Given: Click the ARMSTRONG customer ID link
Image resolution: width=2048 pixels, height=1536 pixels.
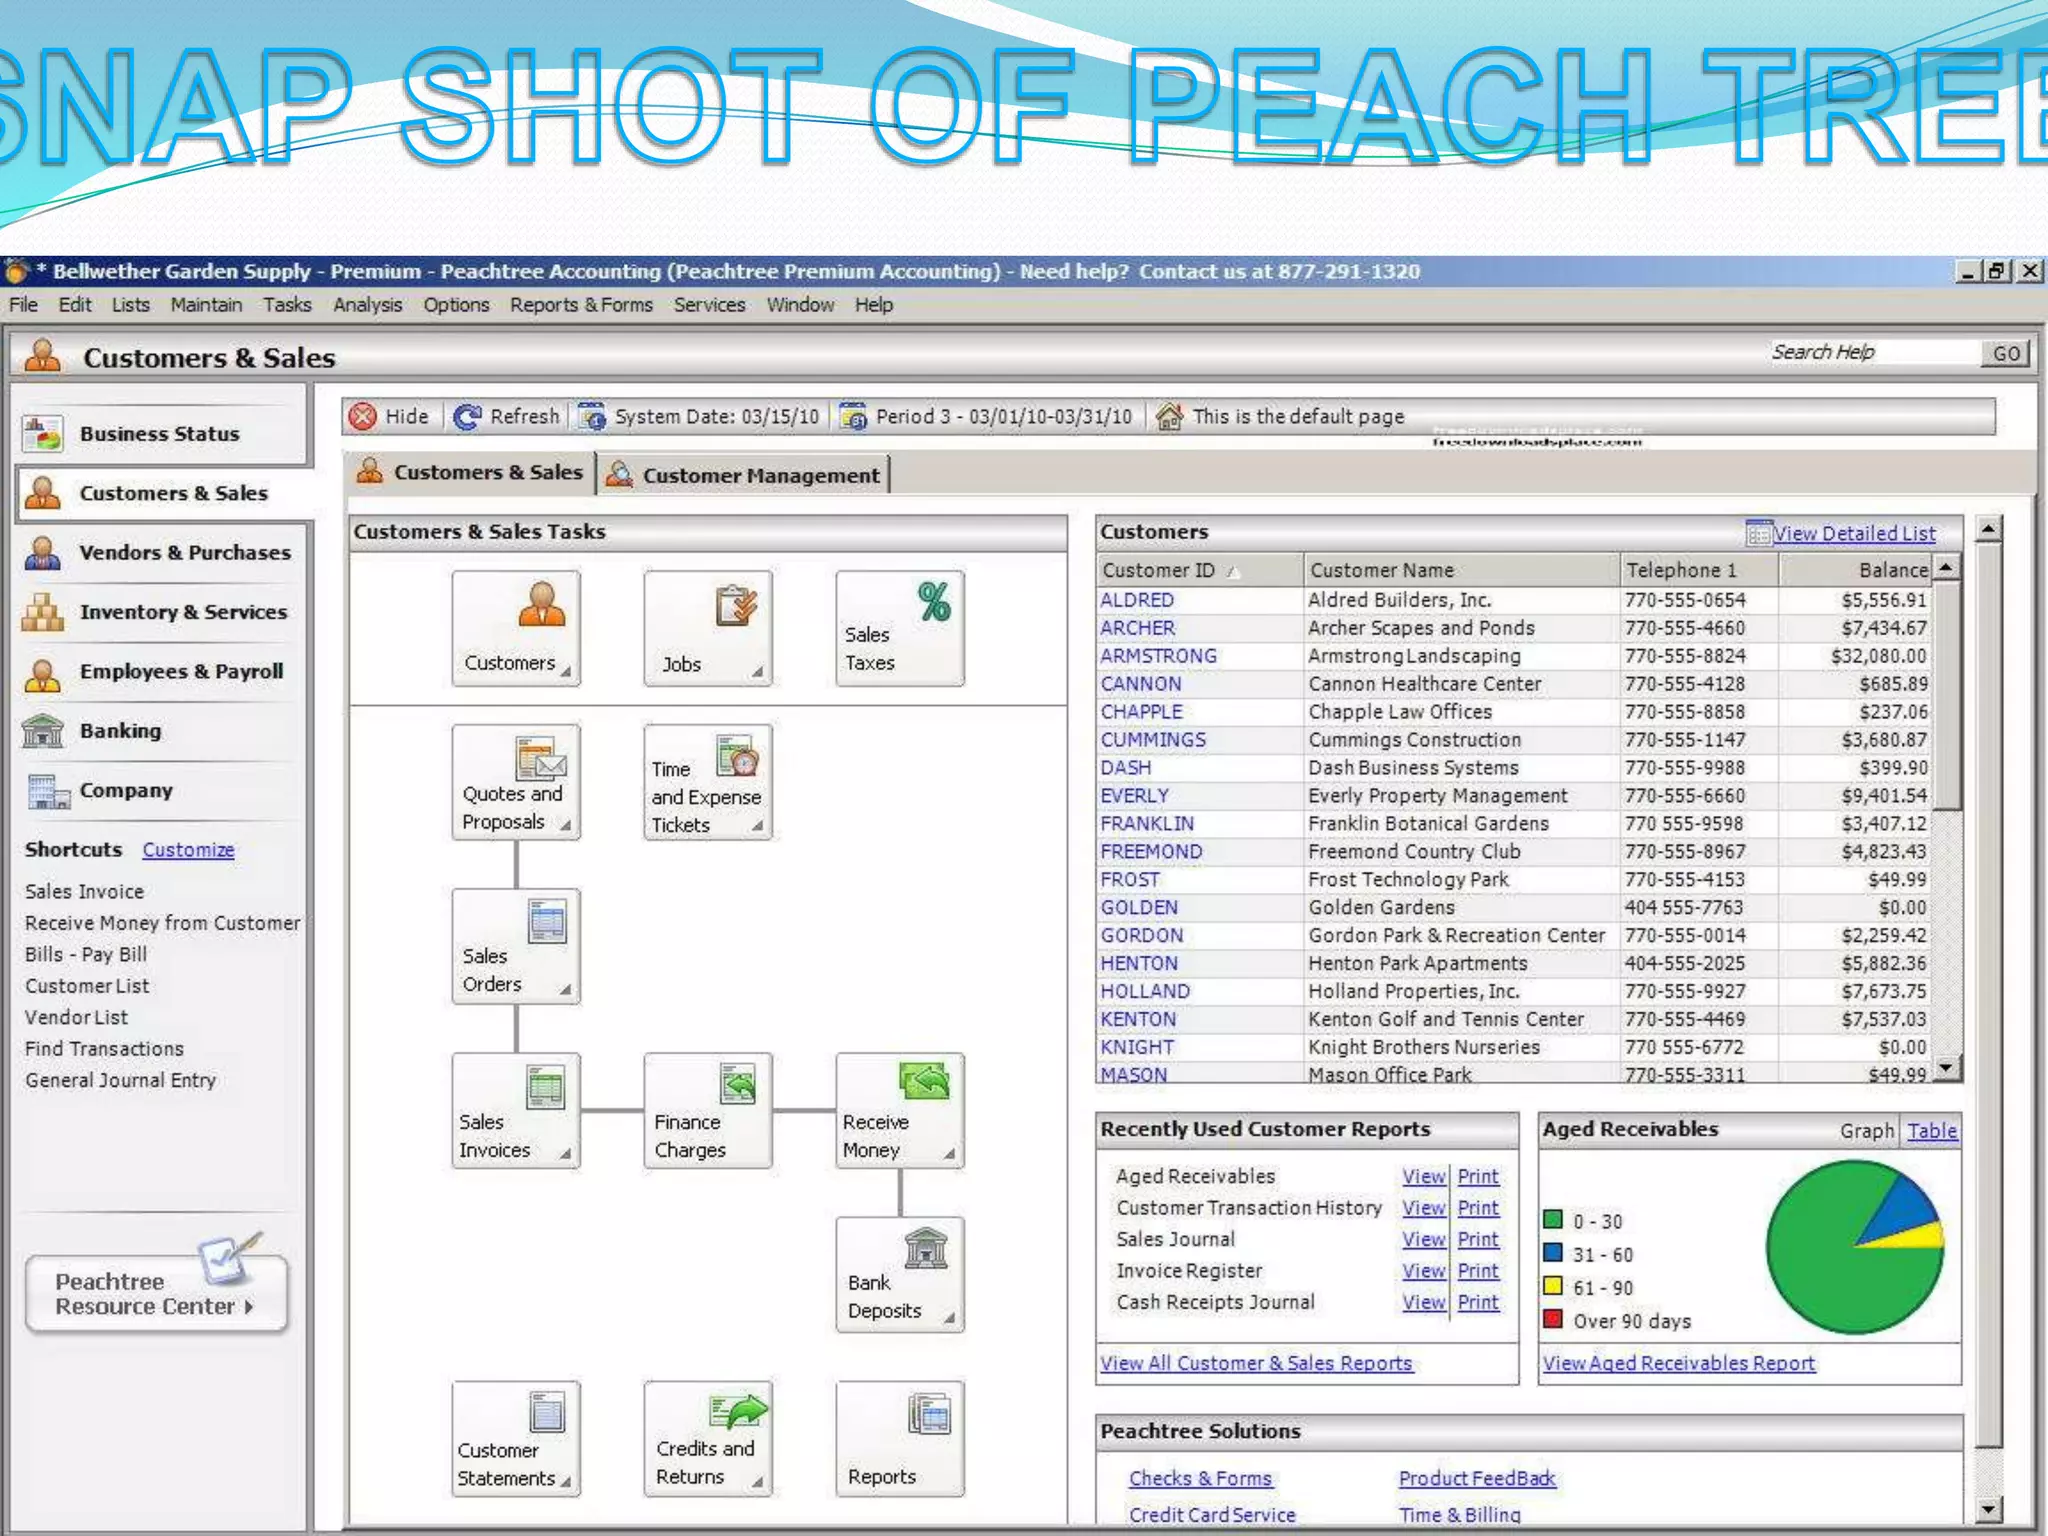Looking at the screenshot, I should [x=1158, y=656].
